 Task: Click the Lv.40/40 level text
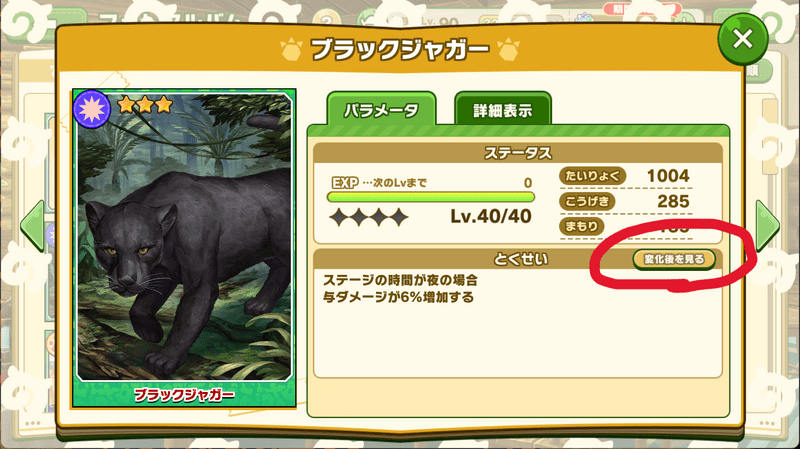click(x=491, y=216)
